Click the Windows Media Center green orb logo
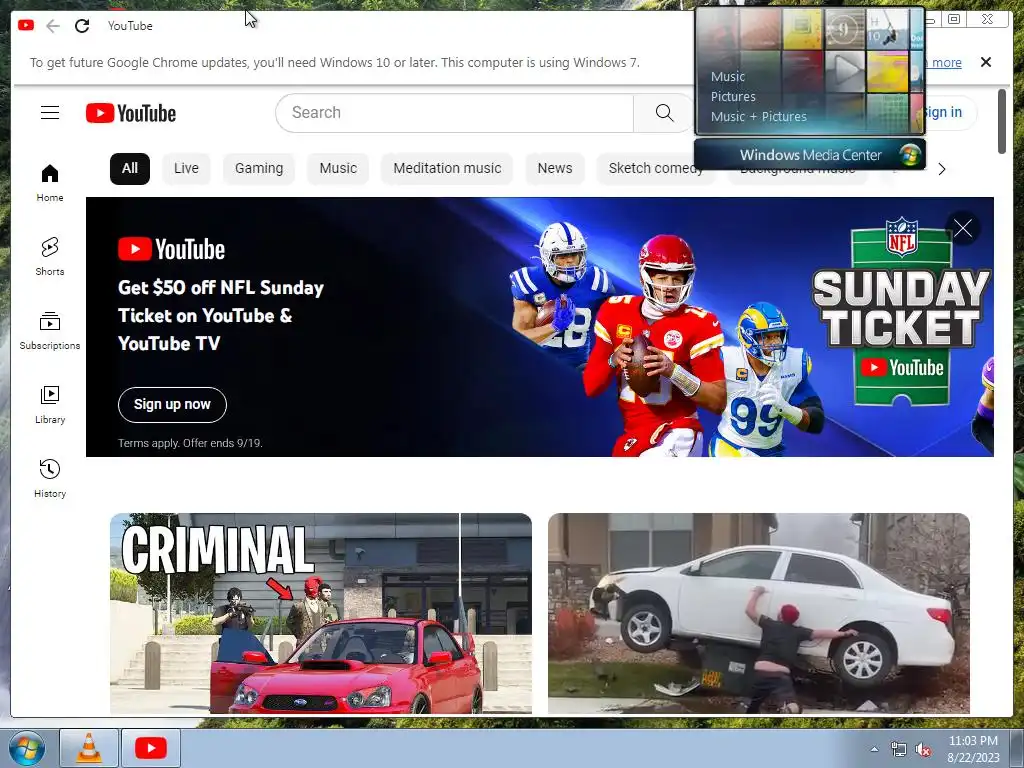1024x768 pixels. click(909, 155)
